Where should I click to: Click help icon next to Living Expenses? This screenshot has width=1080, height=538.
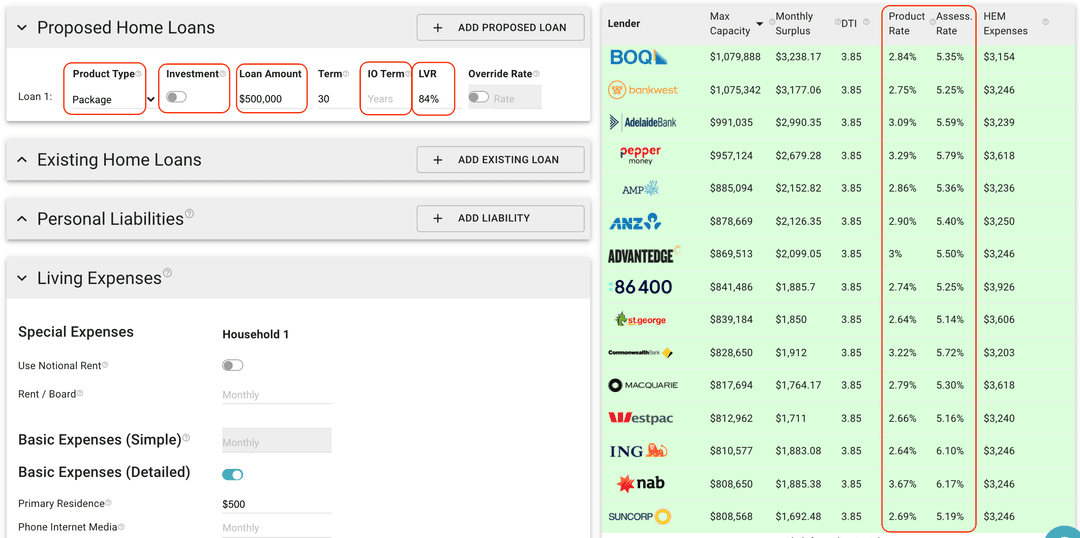tap(167, 273)
